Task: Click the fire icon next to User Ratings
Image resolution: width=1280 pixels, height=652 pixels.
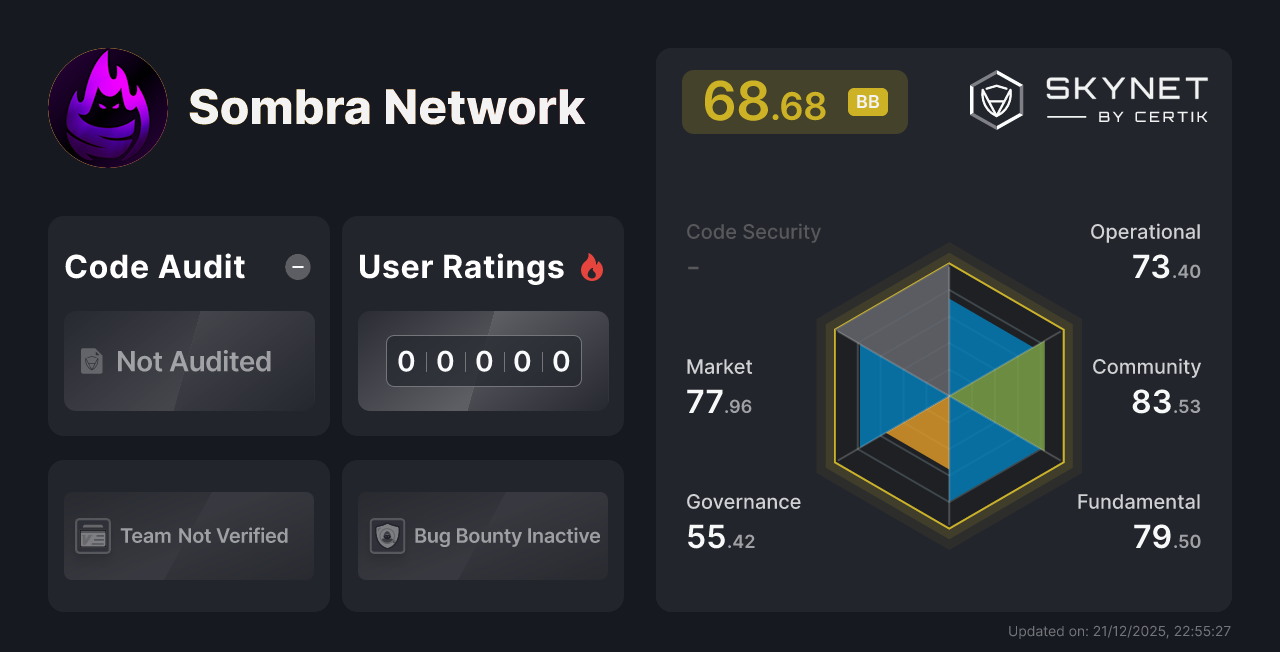Action: pyautogui.click(x=592, y=266)
